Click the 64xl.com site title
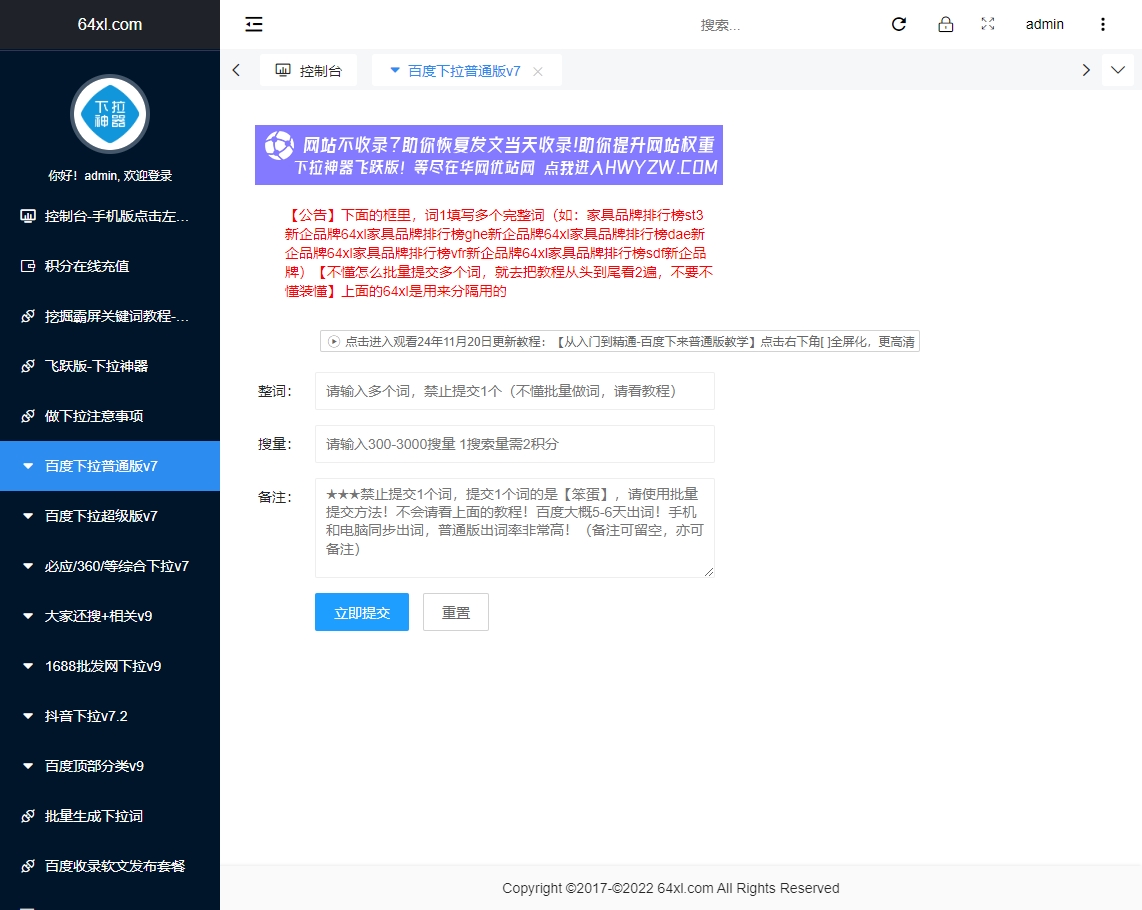 [110, 24]
